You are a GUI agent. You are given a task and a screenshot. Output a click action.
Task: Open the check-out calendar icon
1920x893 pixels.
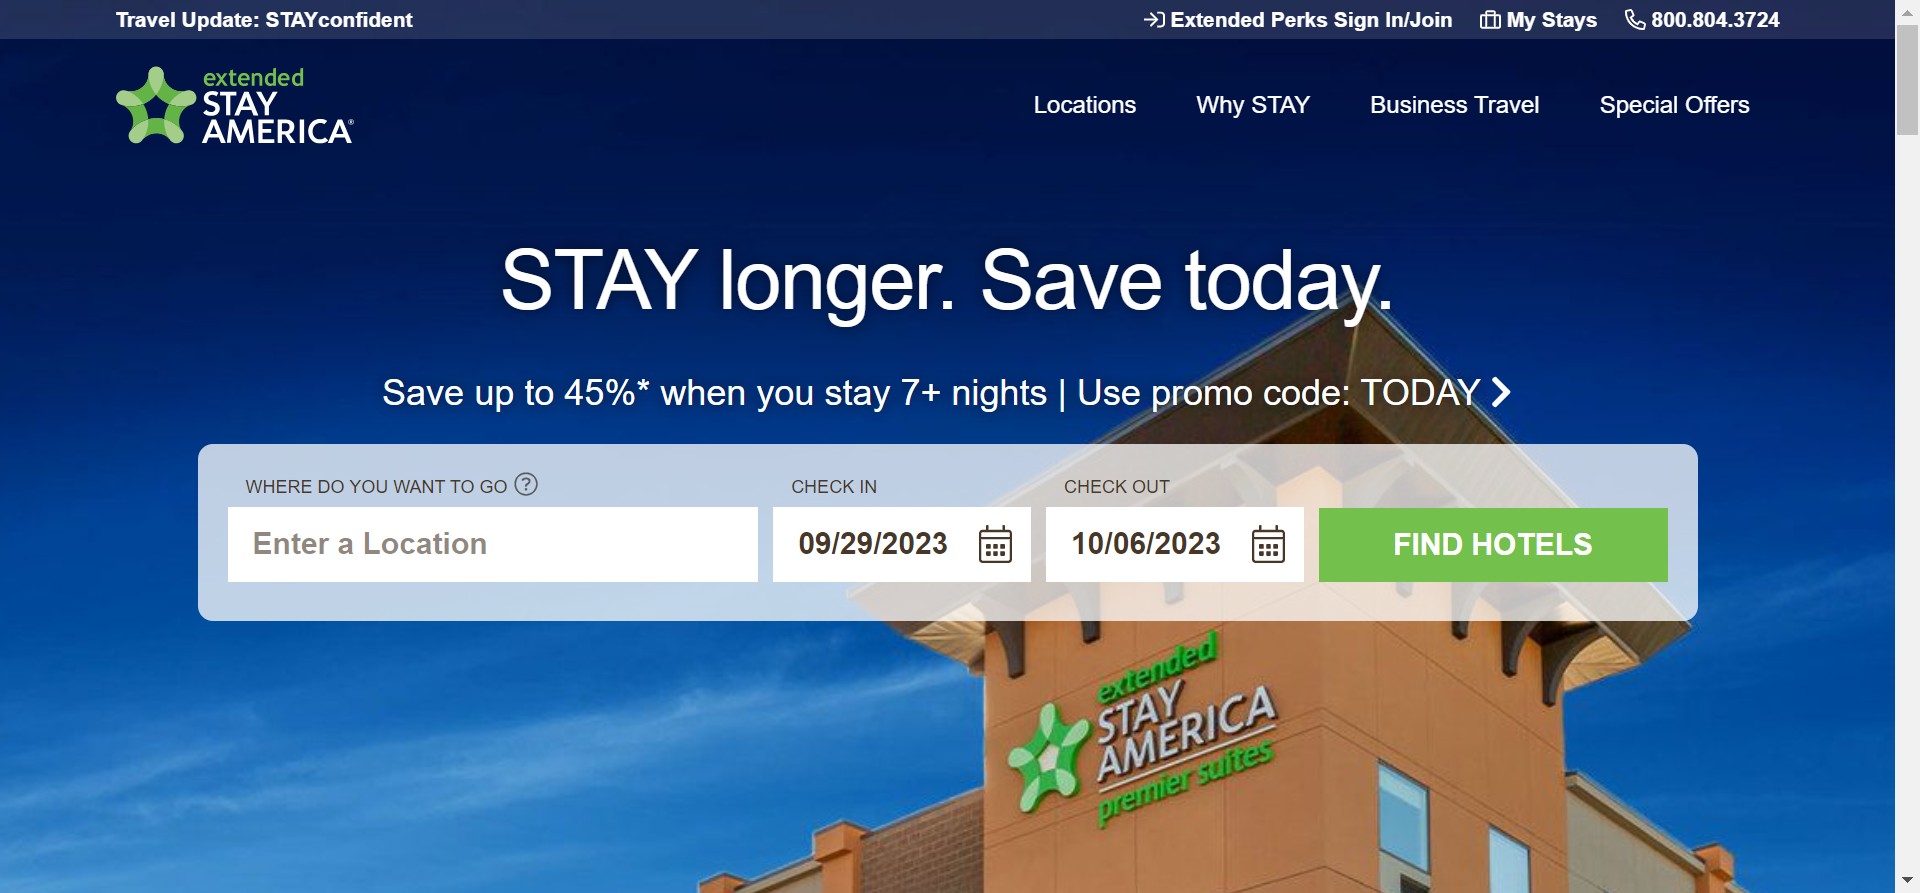[1268, 544]
